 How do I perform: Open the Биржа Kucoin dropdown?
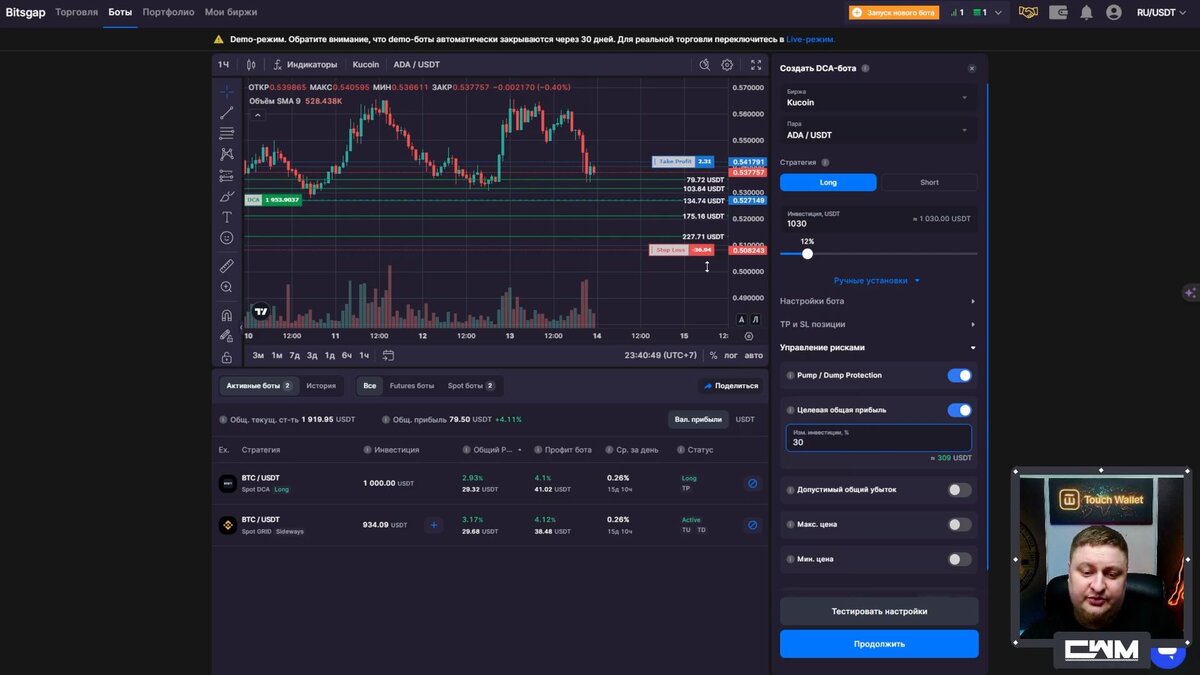click(879, 97)
